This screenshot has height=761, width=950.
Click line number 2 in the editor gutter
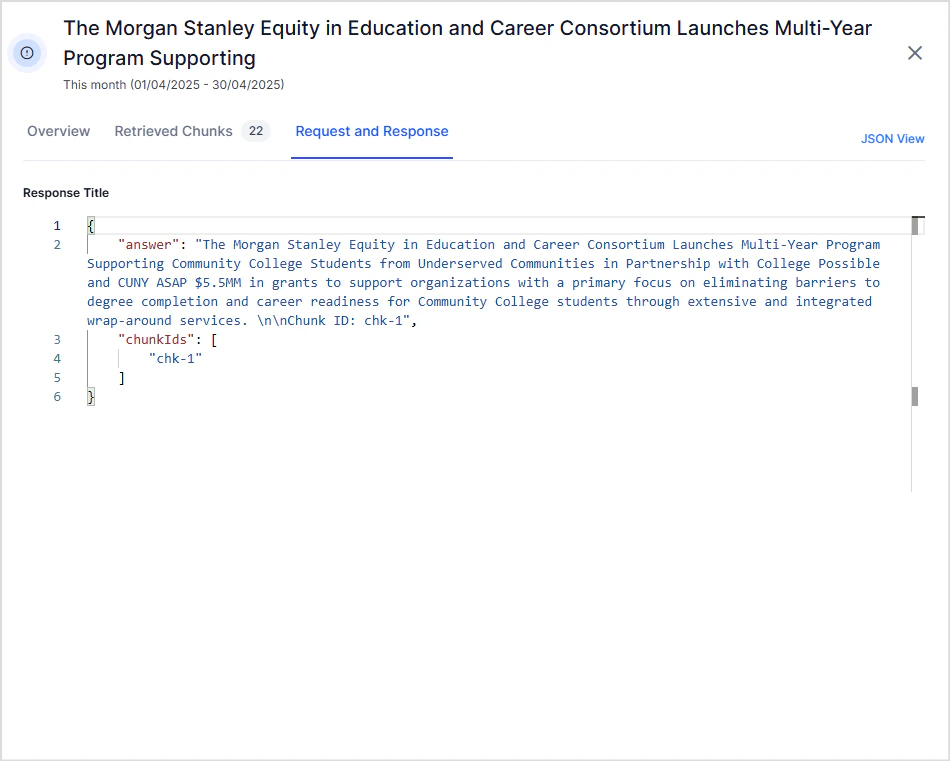click(57, 245)
